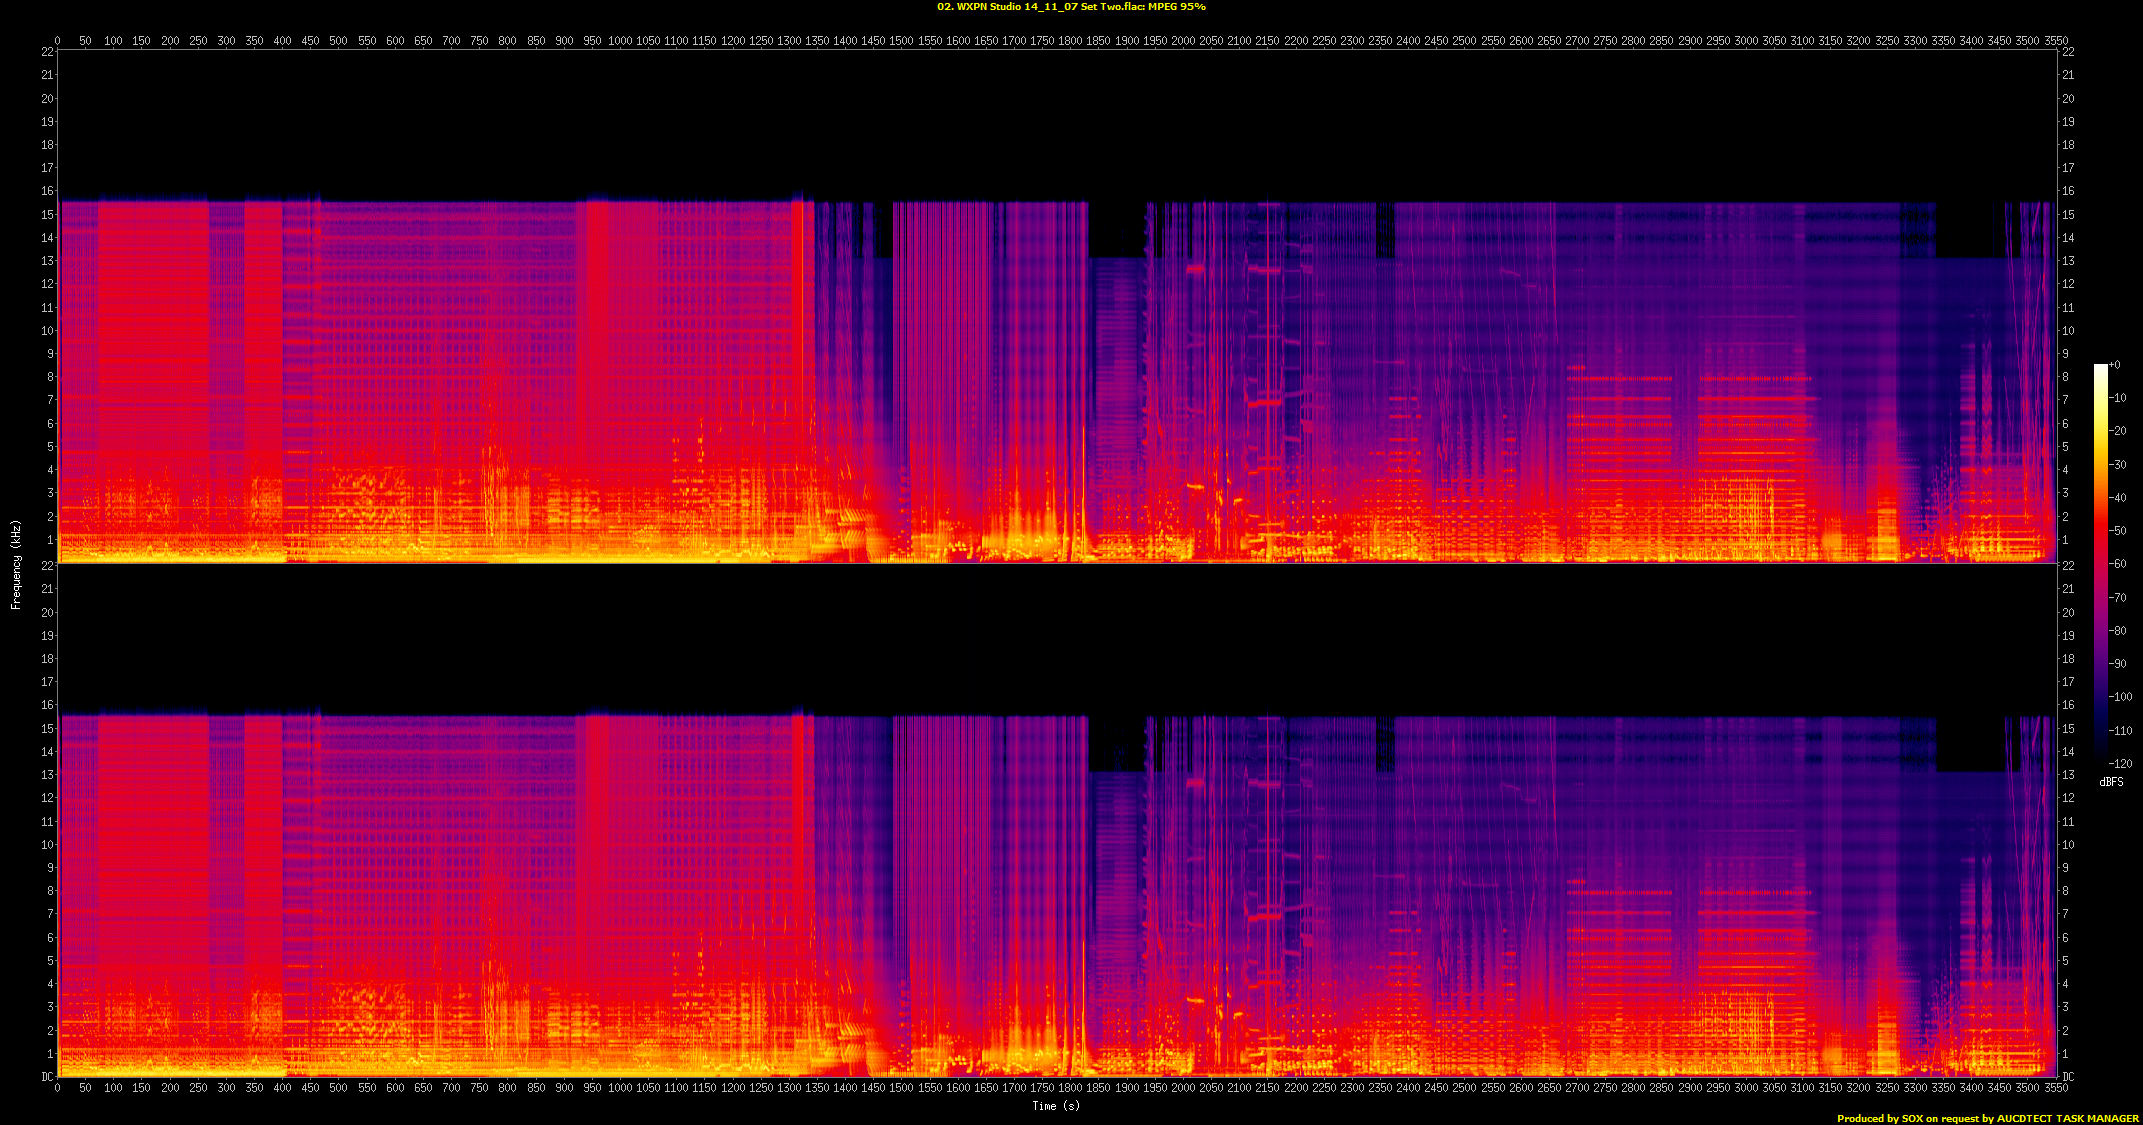Click 10 kHz on lower channel right axis
The image size is (2143, 1125).
tap(2067, 845)
